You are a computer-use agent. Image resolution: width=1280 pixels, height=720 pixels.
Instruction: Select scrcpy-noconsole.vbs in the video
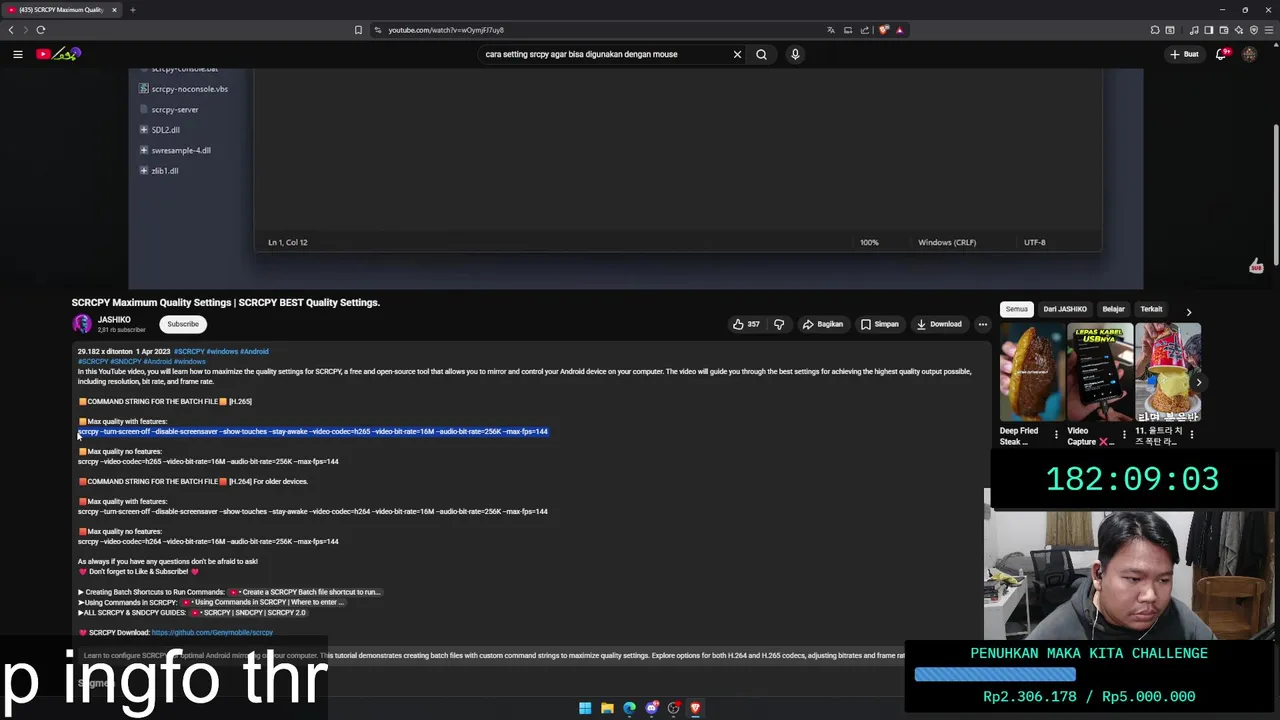184,89
